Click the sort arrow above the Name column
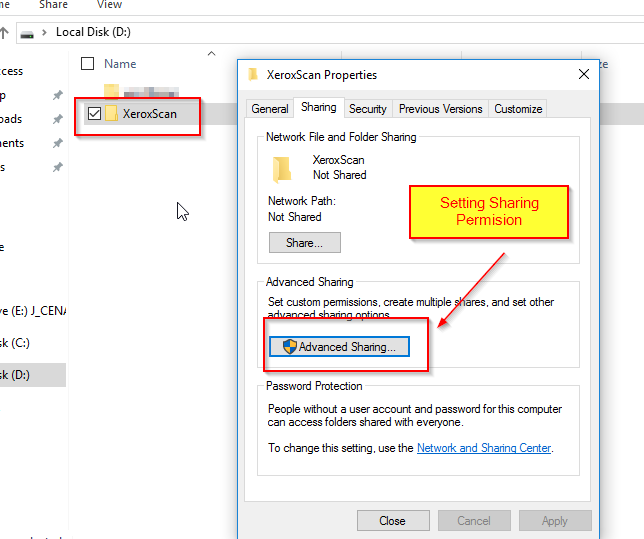This screenshot has height=539, width=644. coord(212,53)
